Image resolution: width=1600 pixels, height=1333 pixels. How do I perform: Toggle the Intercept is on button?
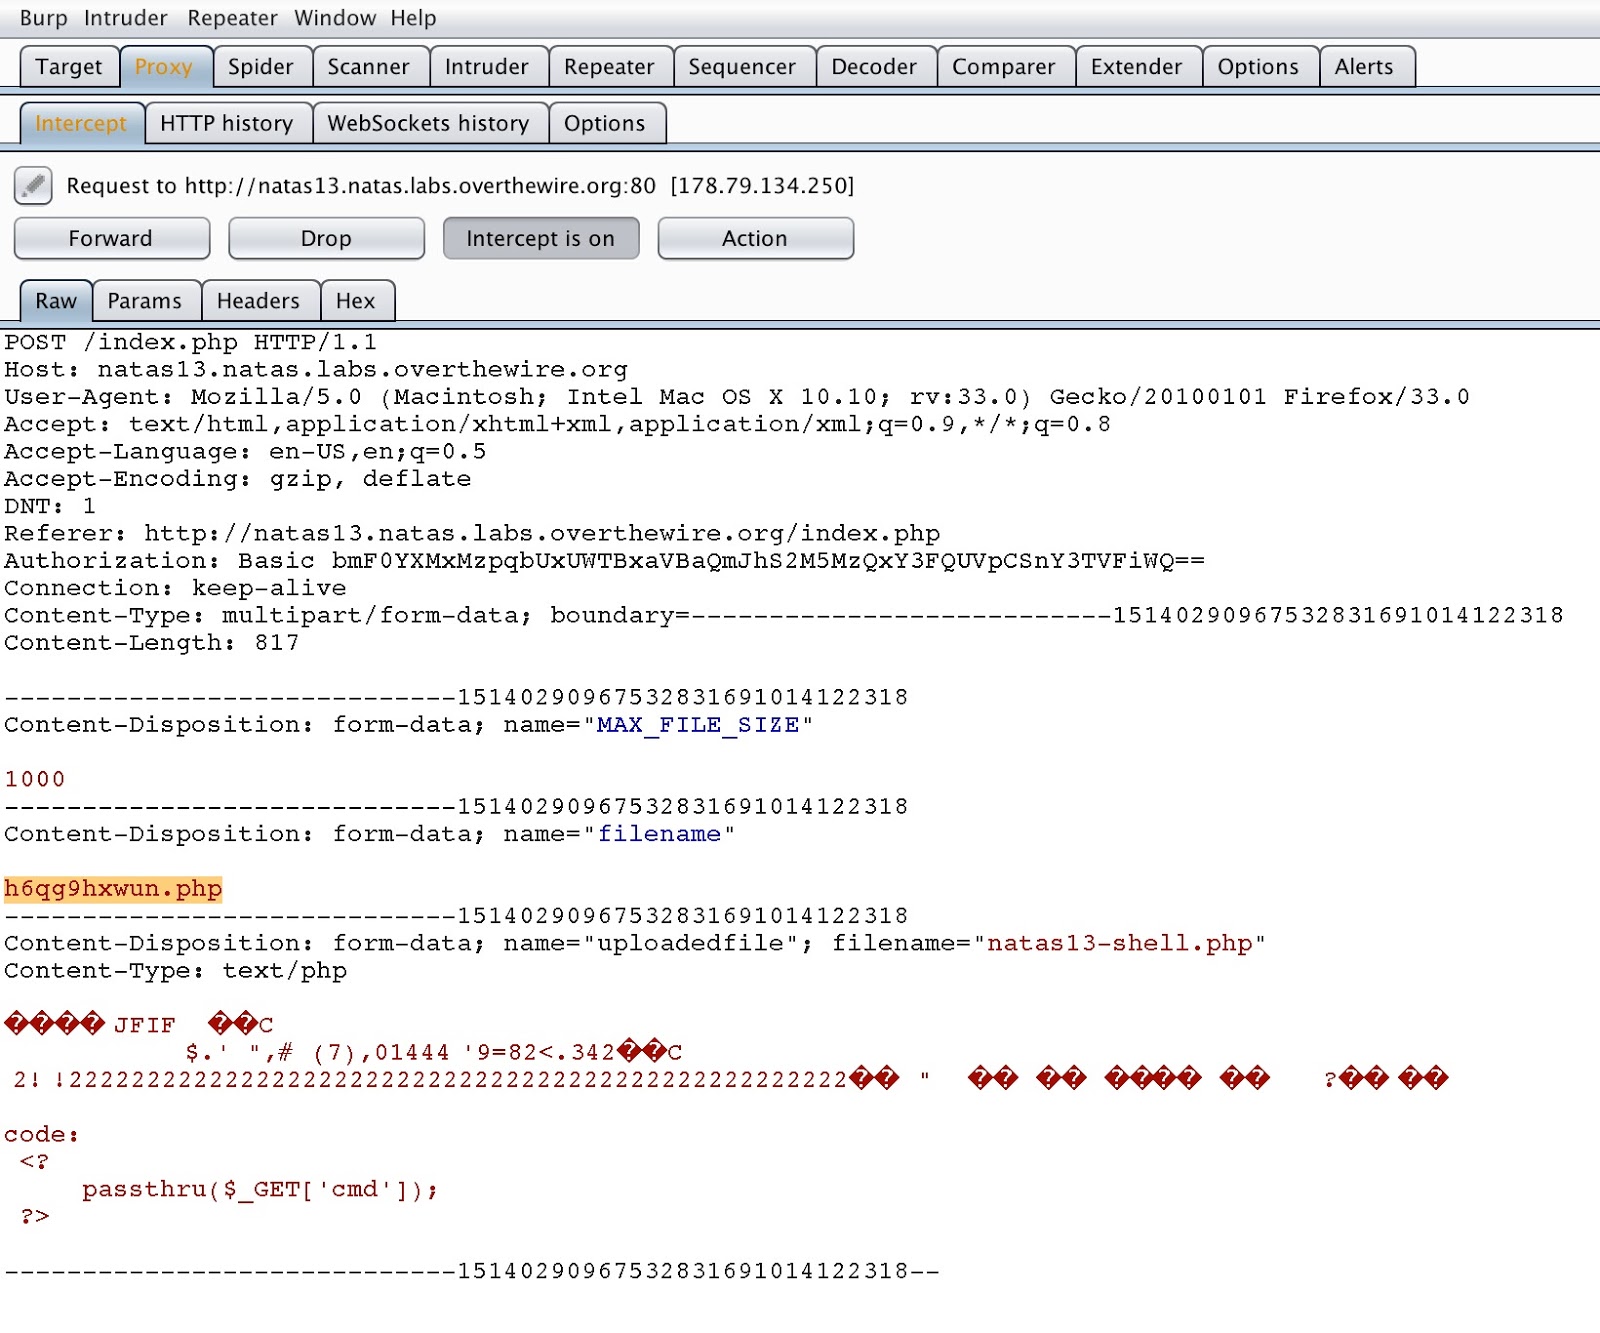point(540,238)
